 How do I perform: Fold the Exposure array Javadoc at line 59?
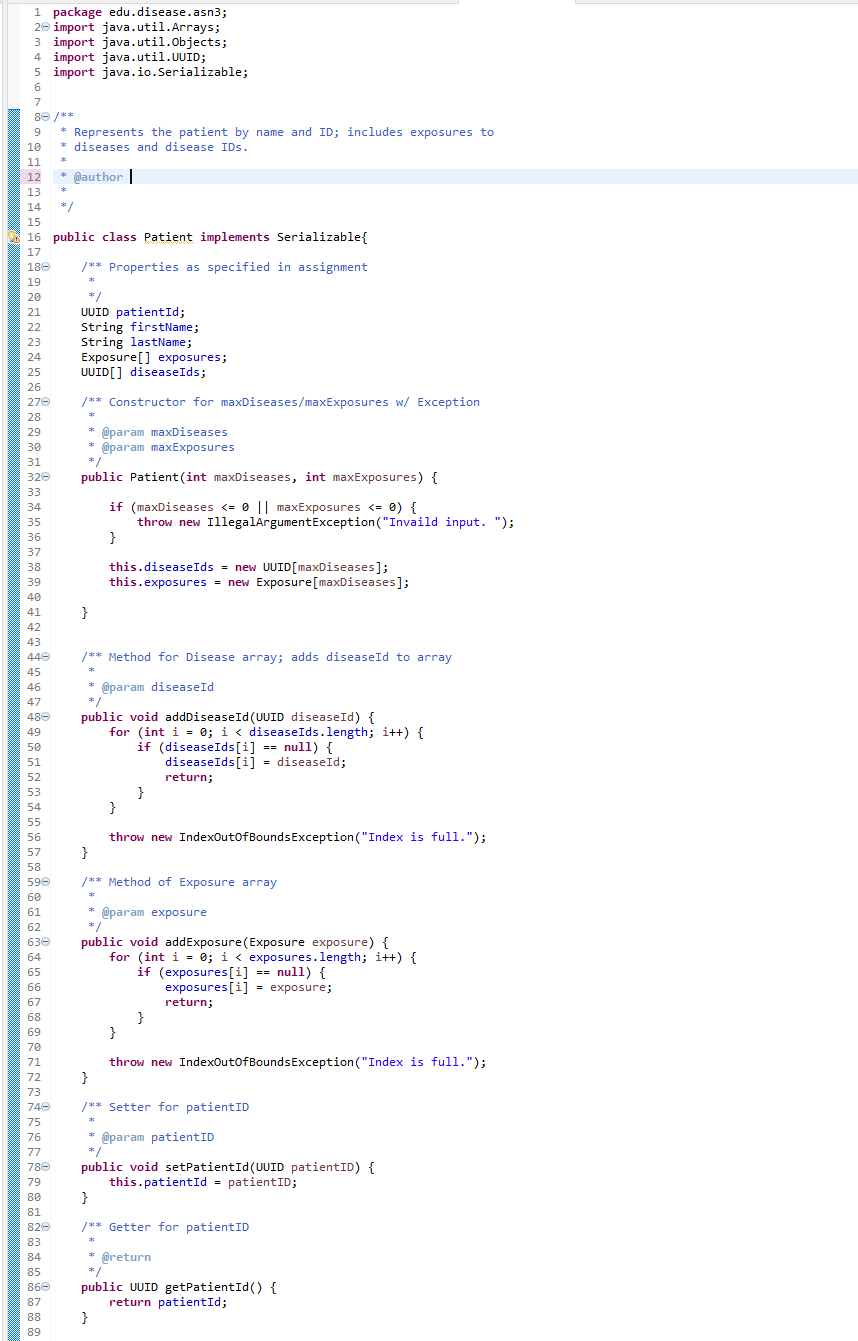tap(44, 882)
